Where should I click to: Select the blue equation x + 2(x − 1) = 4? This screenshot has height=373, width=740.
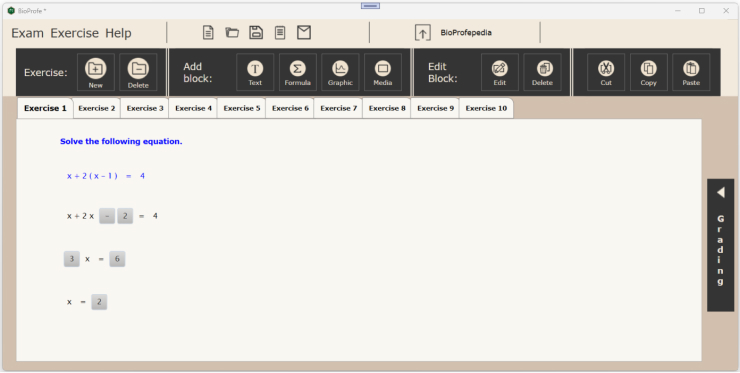106,176
